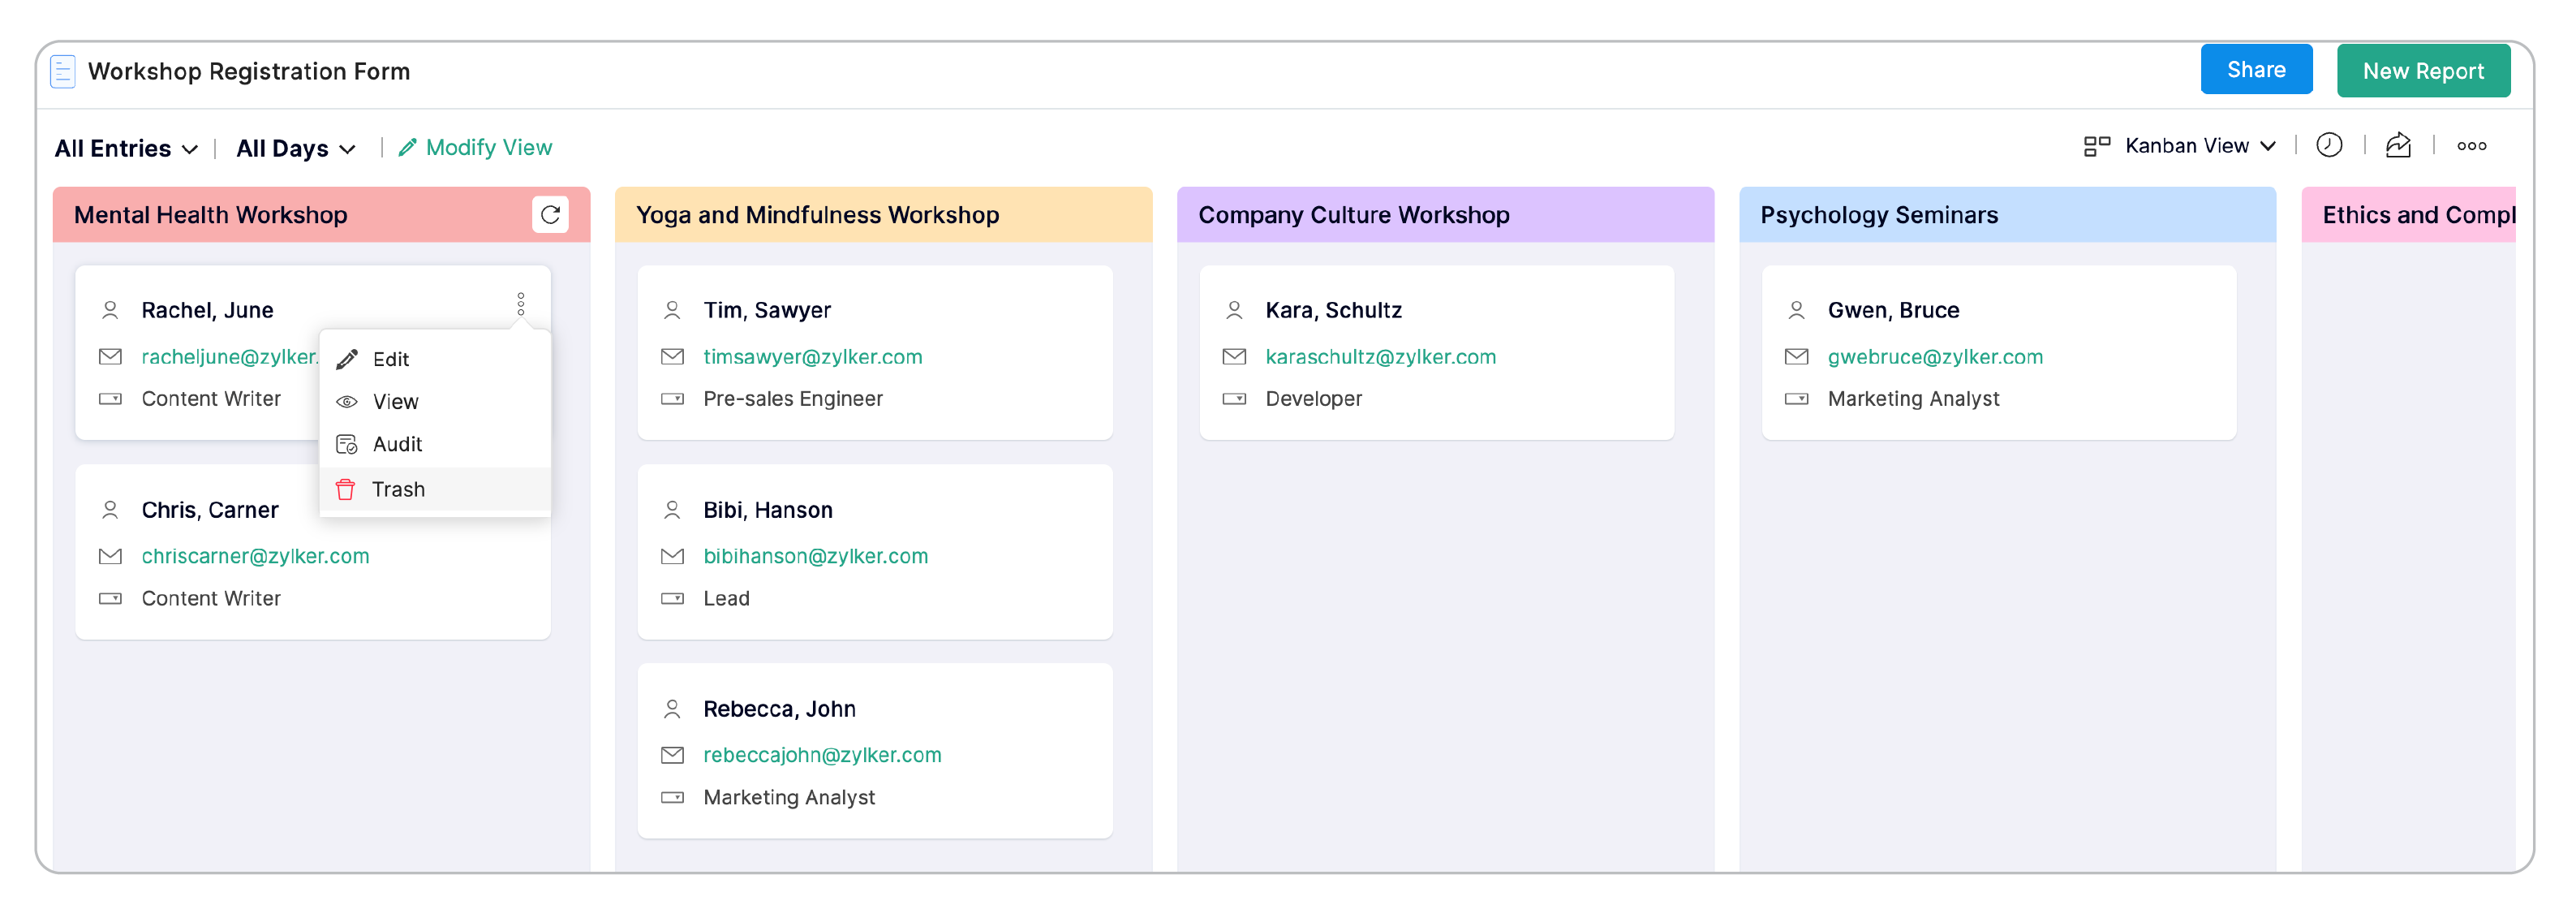This screenshot has height=918, width=2576.
Task: Open the karaschultz@zylker.com email link
Action: click(x=1380, y=357)
